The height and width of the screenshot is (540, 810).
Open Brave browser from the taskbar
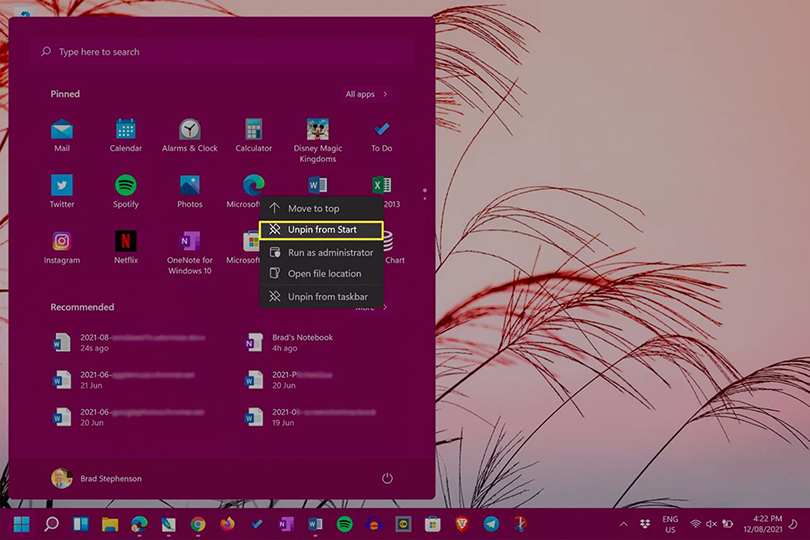click(x=462, y=524)
